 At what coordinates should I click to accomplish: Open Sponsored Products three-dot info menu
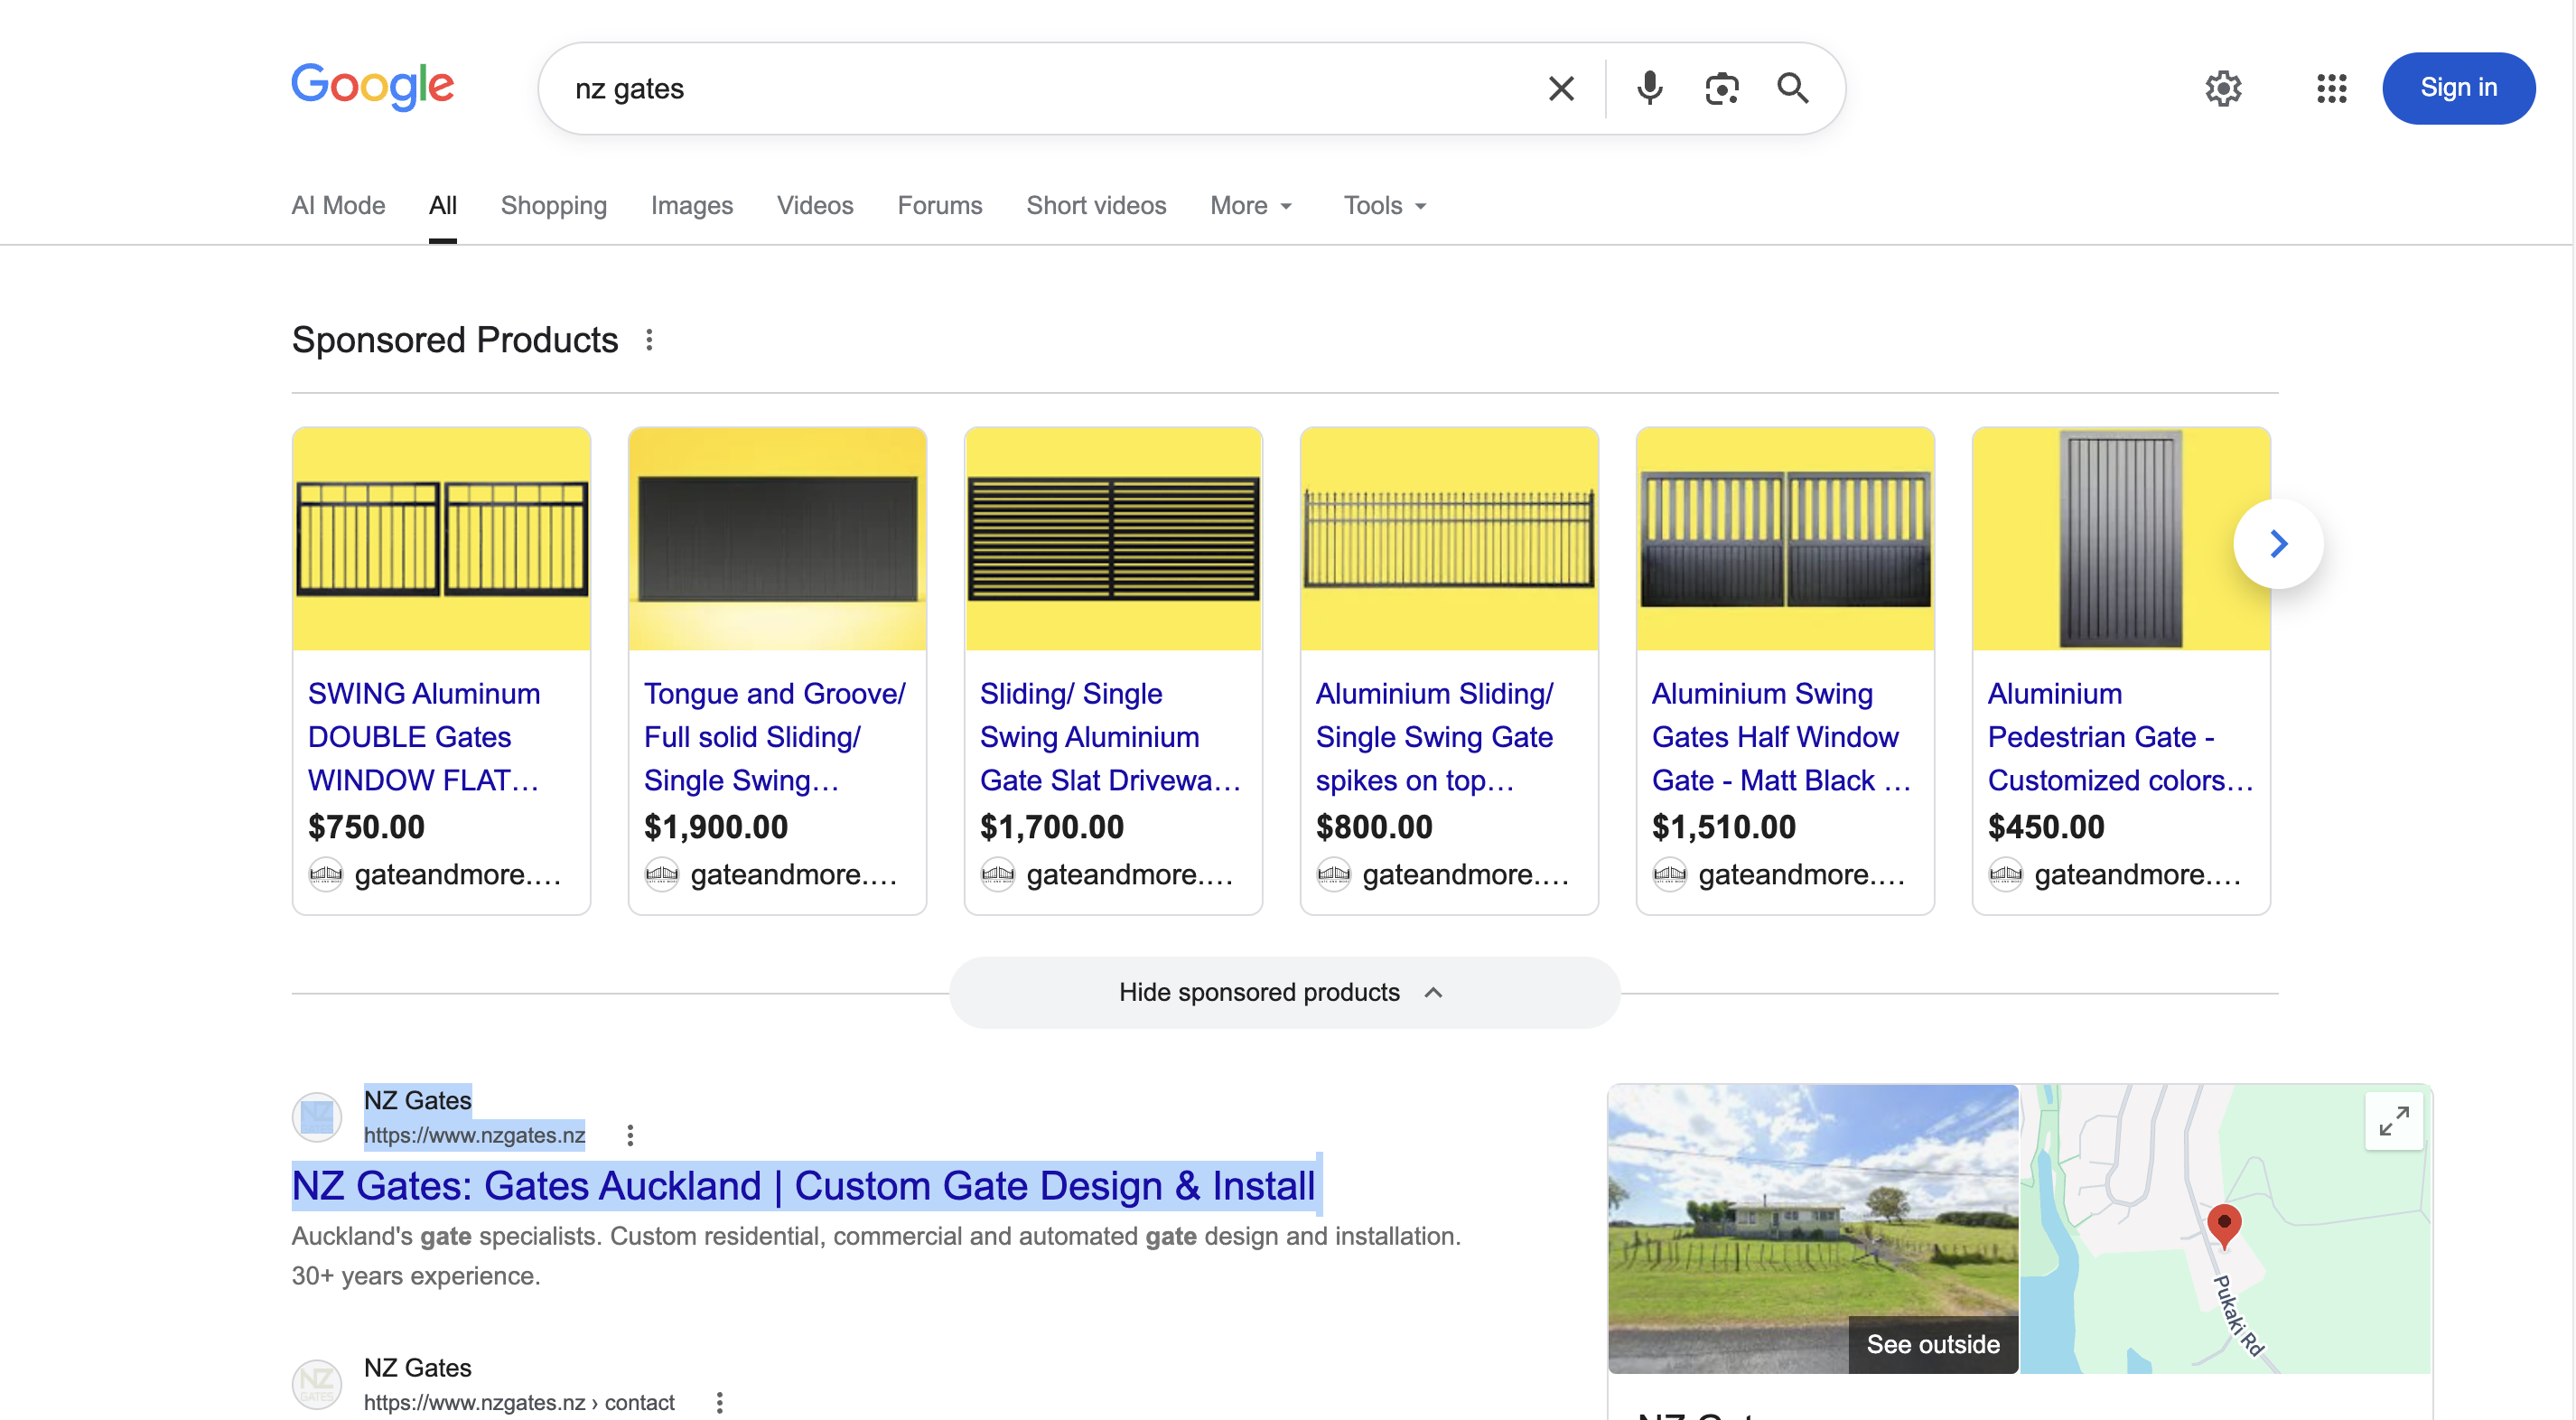point(649,340)
